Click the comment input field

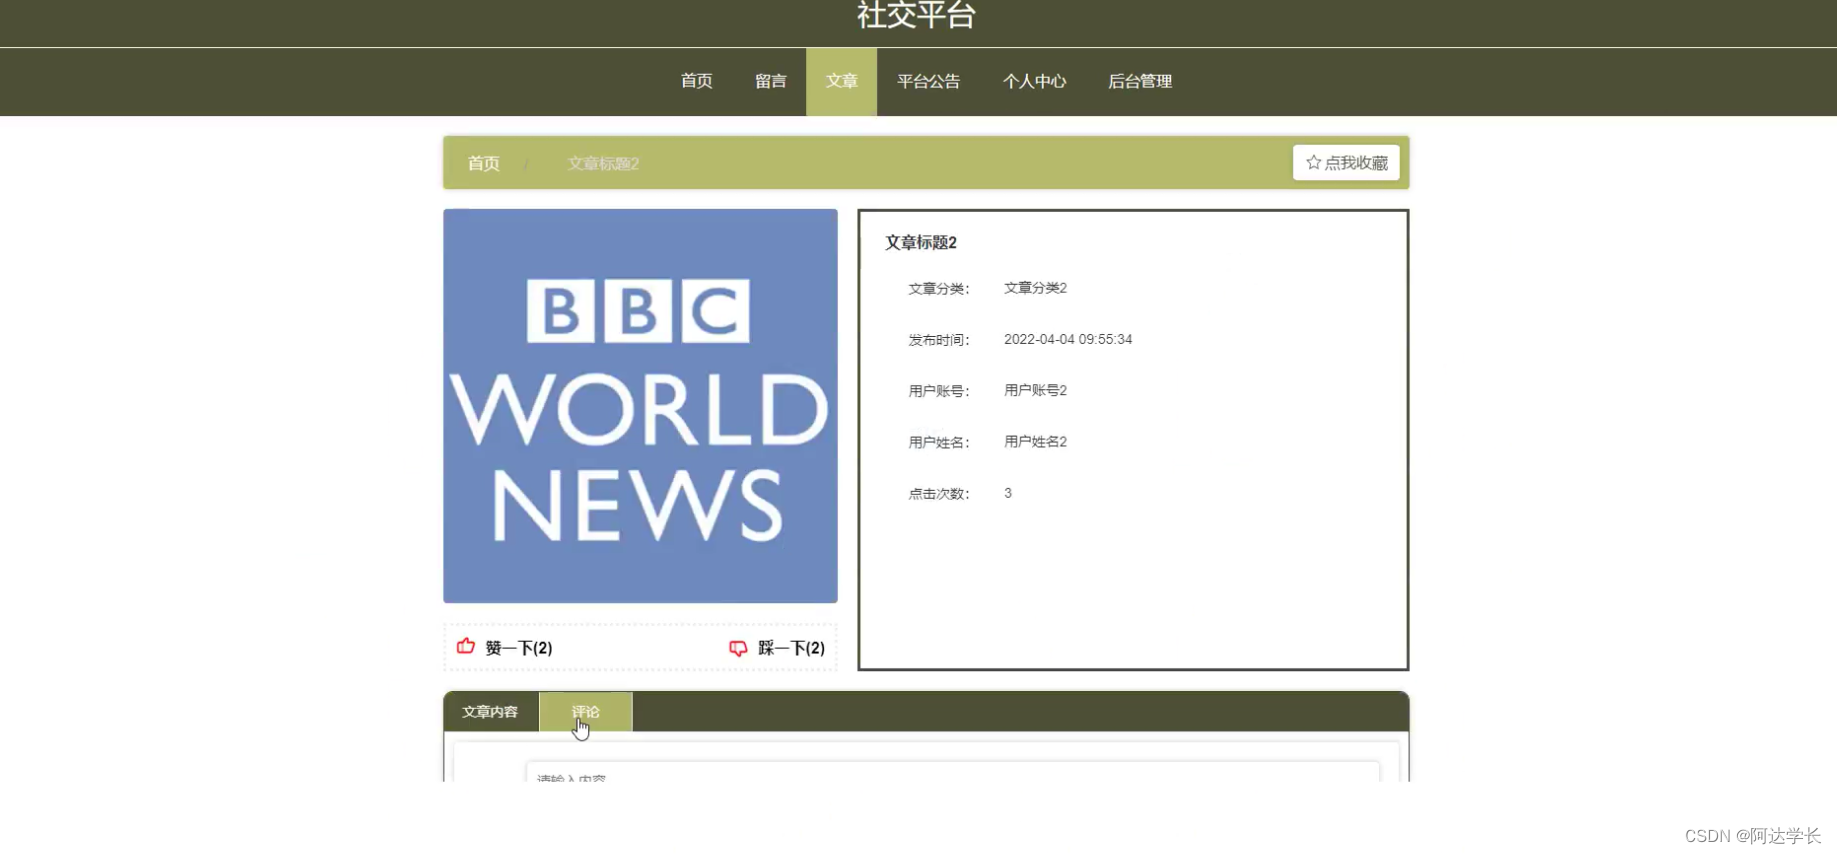coord(953,772)
